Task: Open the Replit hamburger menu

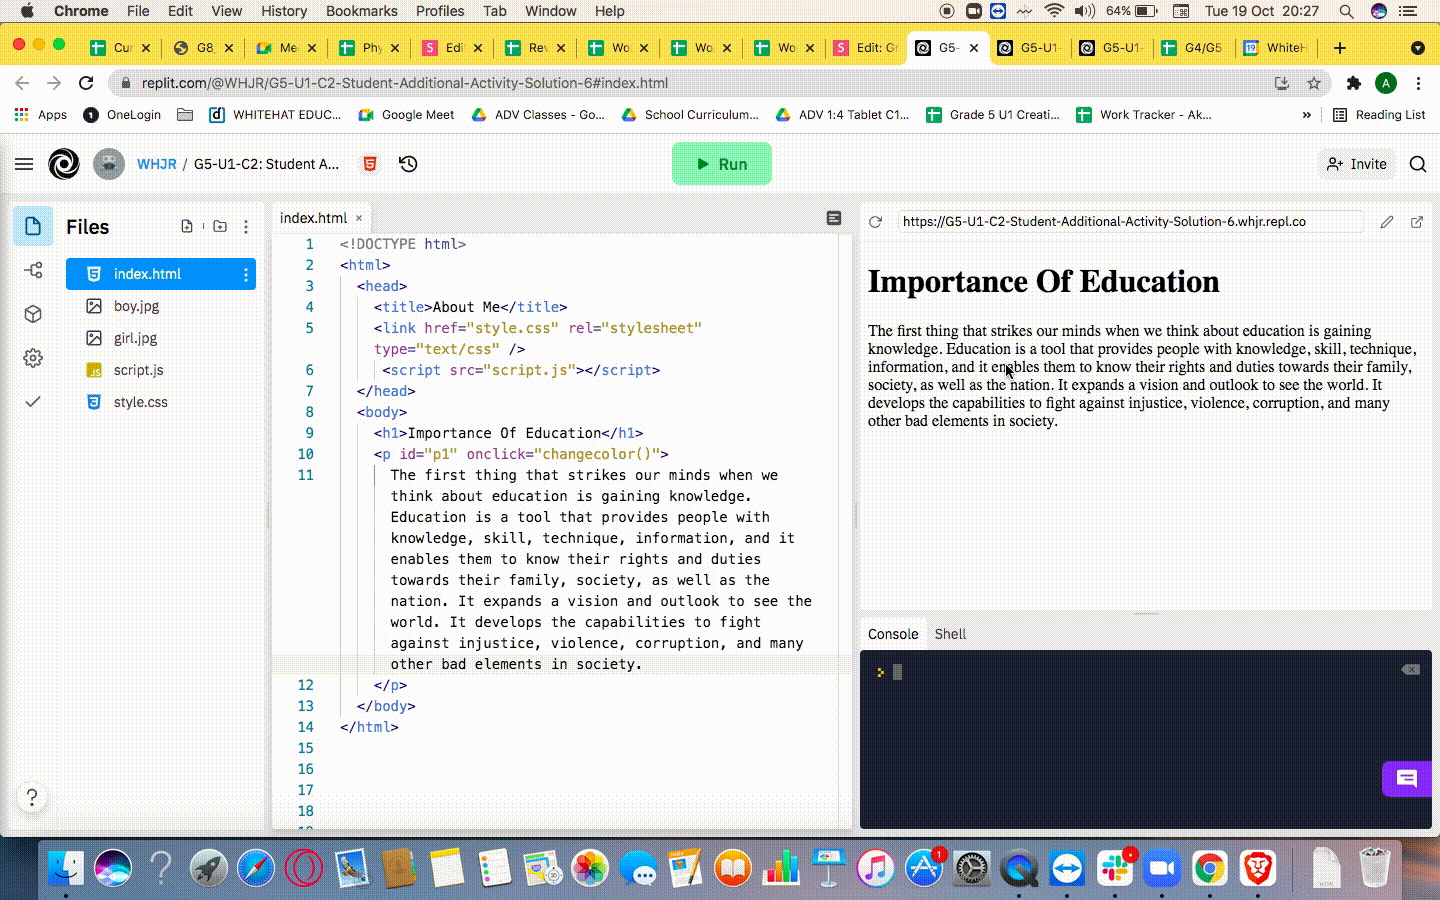Action: 24,164
